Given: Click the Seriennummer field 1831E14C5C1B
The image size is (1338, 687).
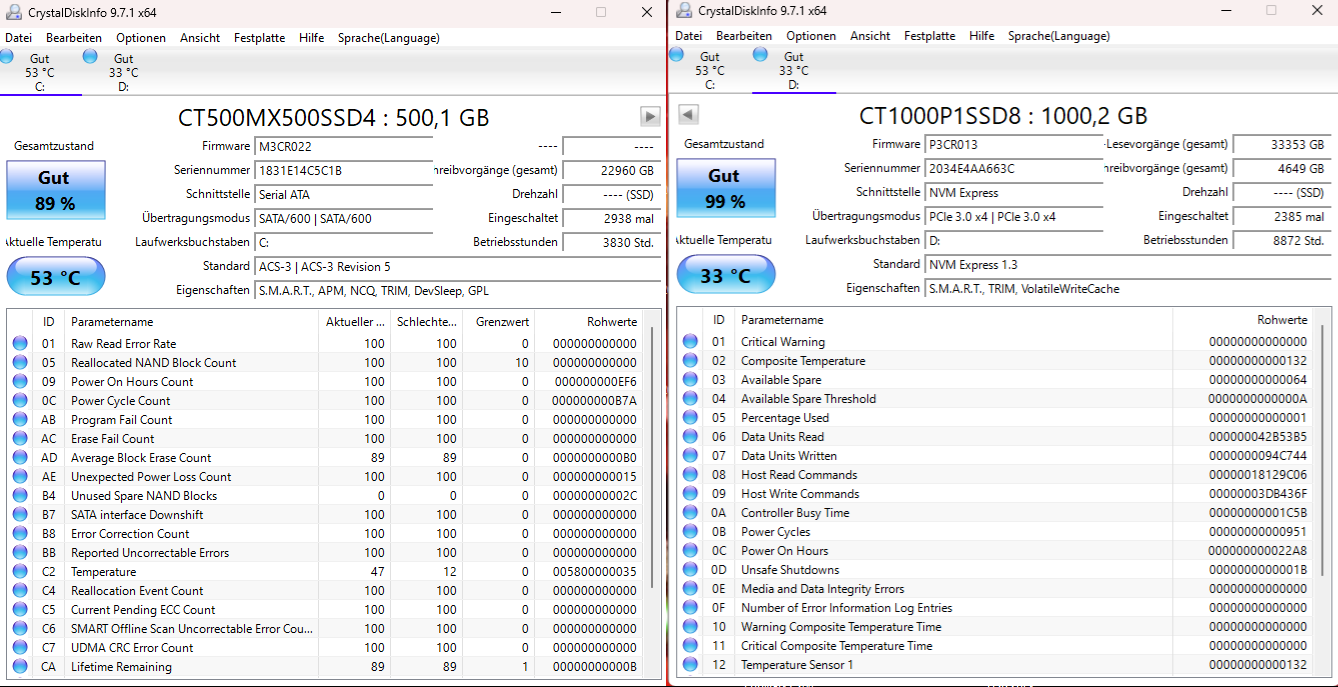Looking at the screenshot, I should click(344, 170).
